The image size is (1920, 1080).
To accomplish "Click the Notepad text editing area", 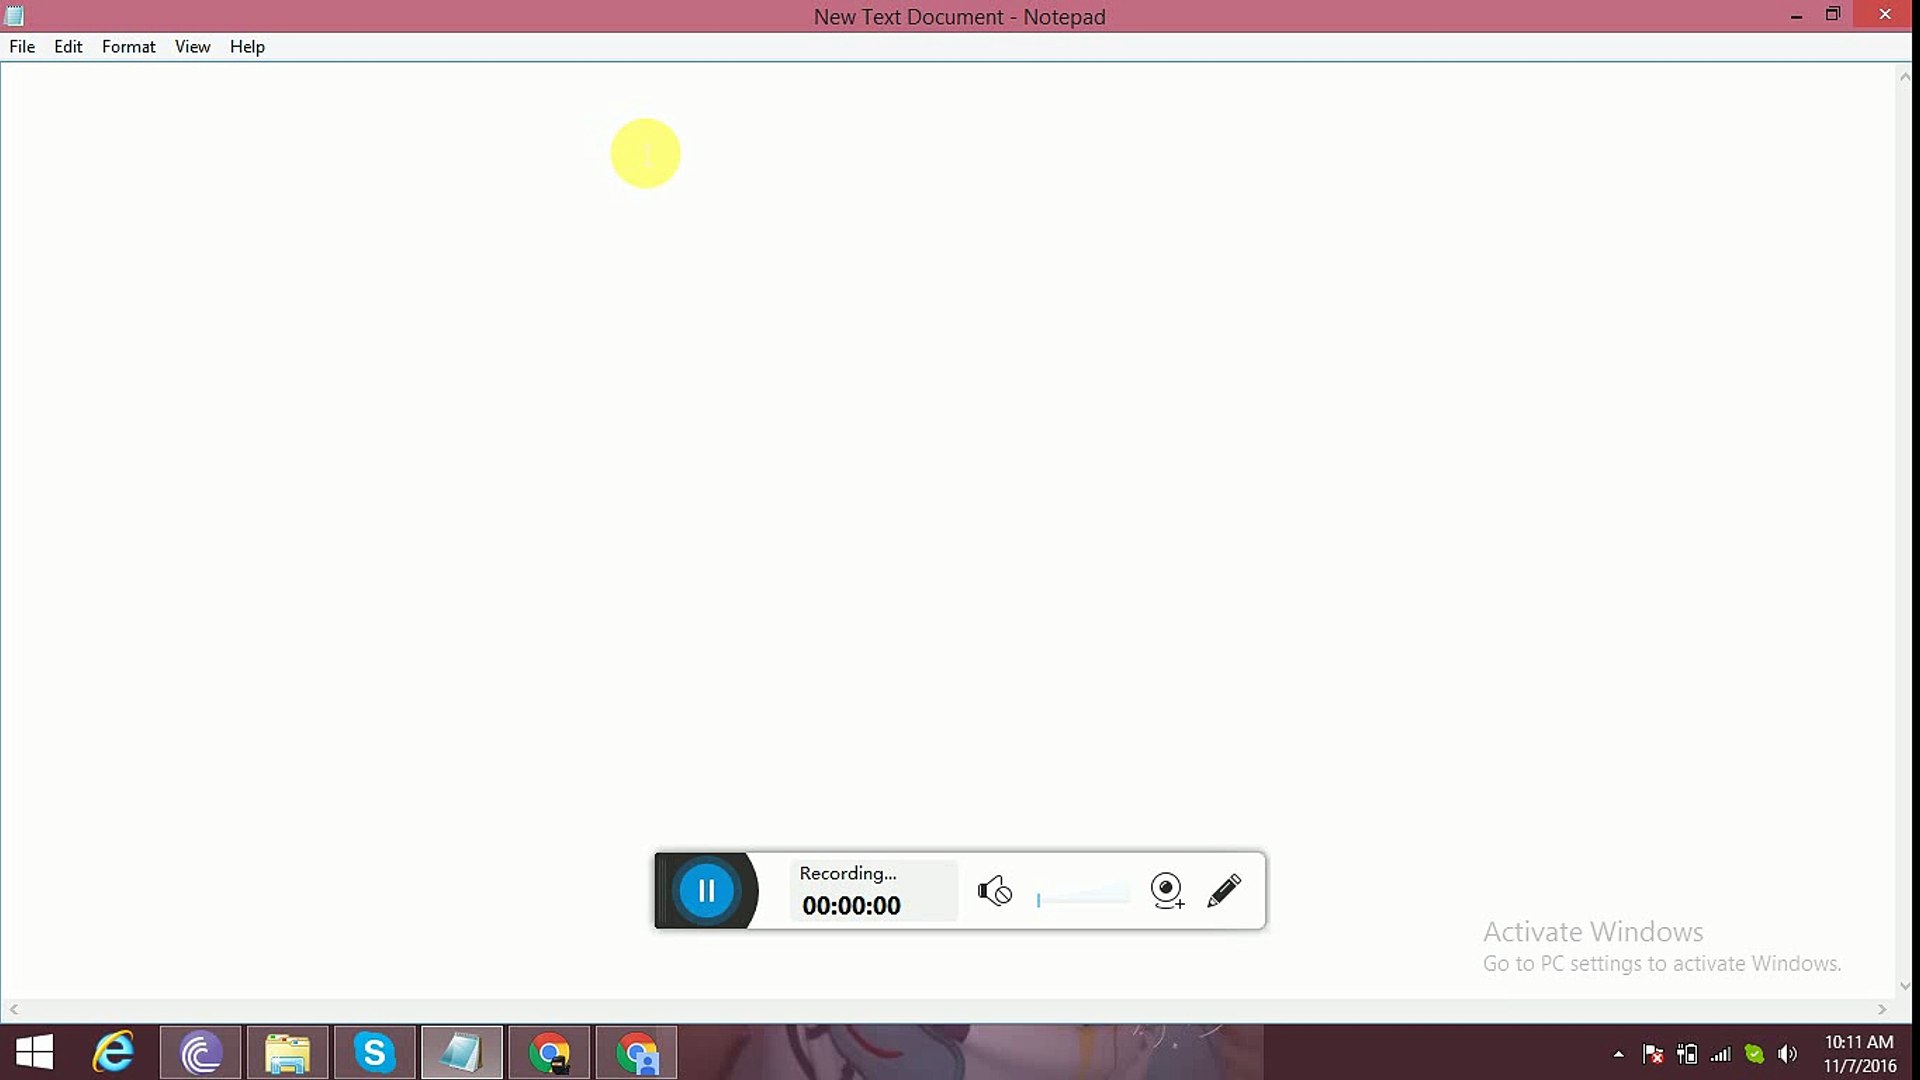I will pos(948,530).
